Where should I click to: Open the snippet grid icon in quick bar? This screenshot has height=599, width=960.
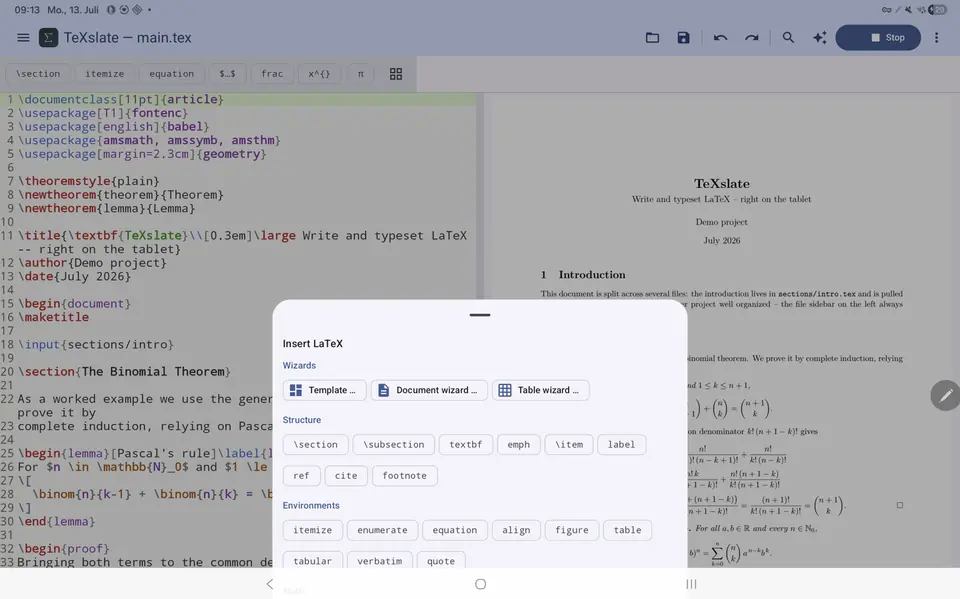click(x=396, y=73)
